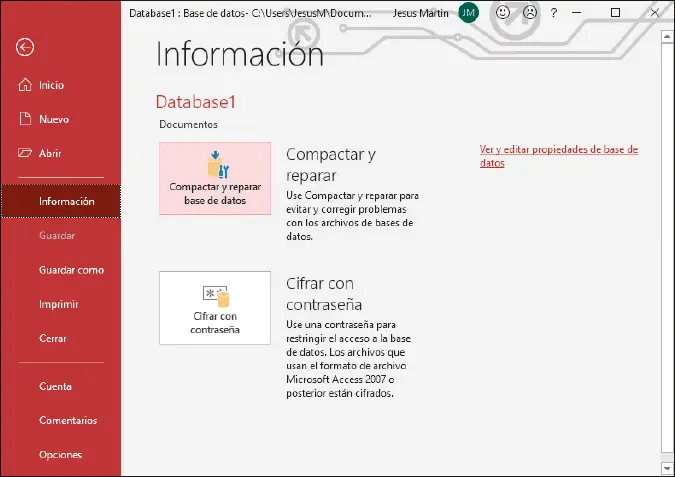
Task: Open the Cuenta page
Action: coord(55,386)
